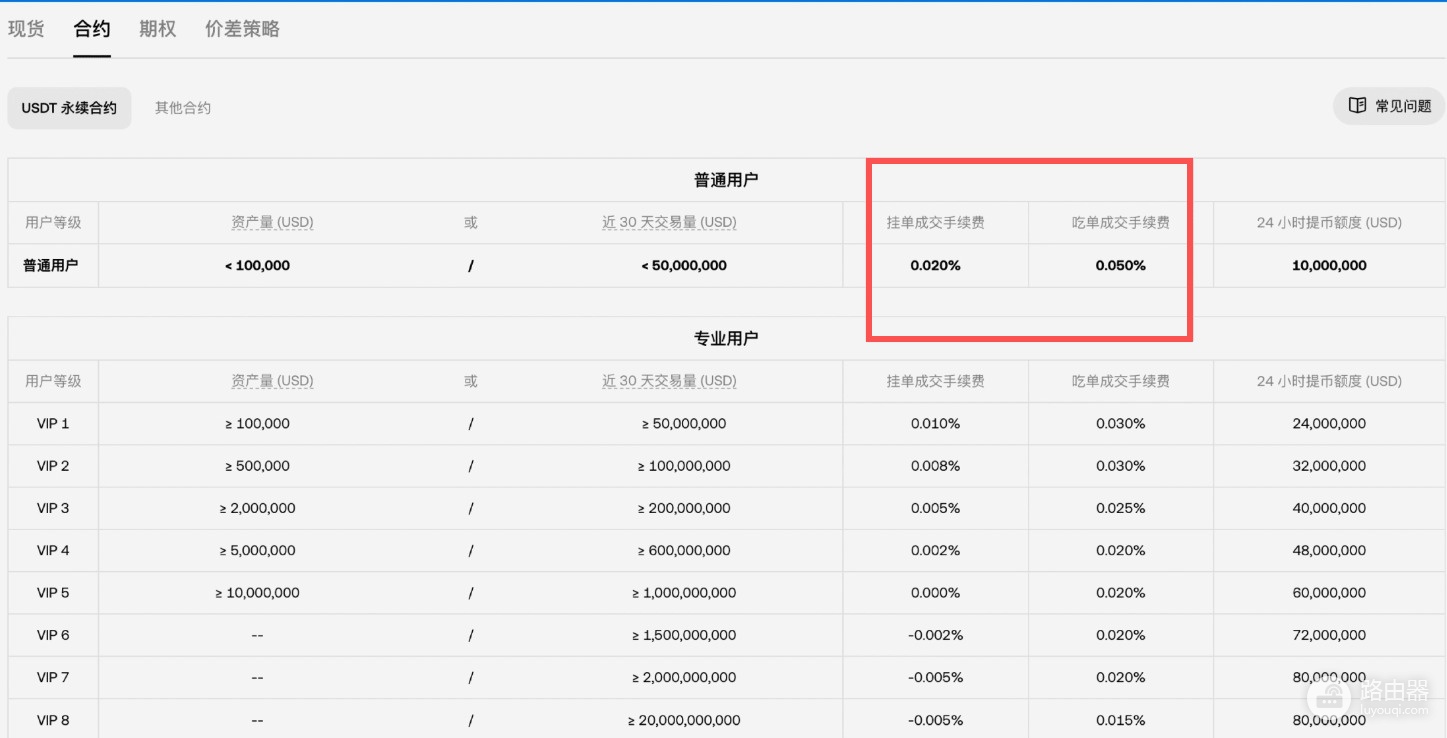This screenshot has height=738, width=1447.
Task: Click the < 100,000 asset cell
Action: pyautogui.click(x=257, y=266)
